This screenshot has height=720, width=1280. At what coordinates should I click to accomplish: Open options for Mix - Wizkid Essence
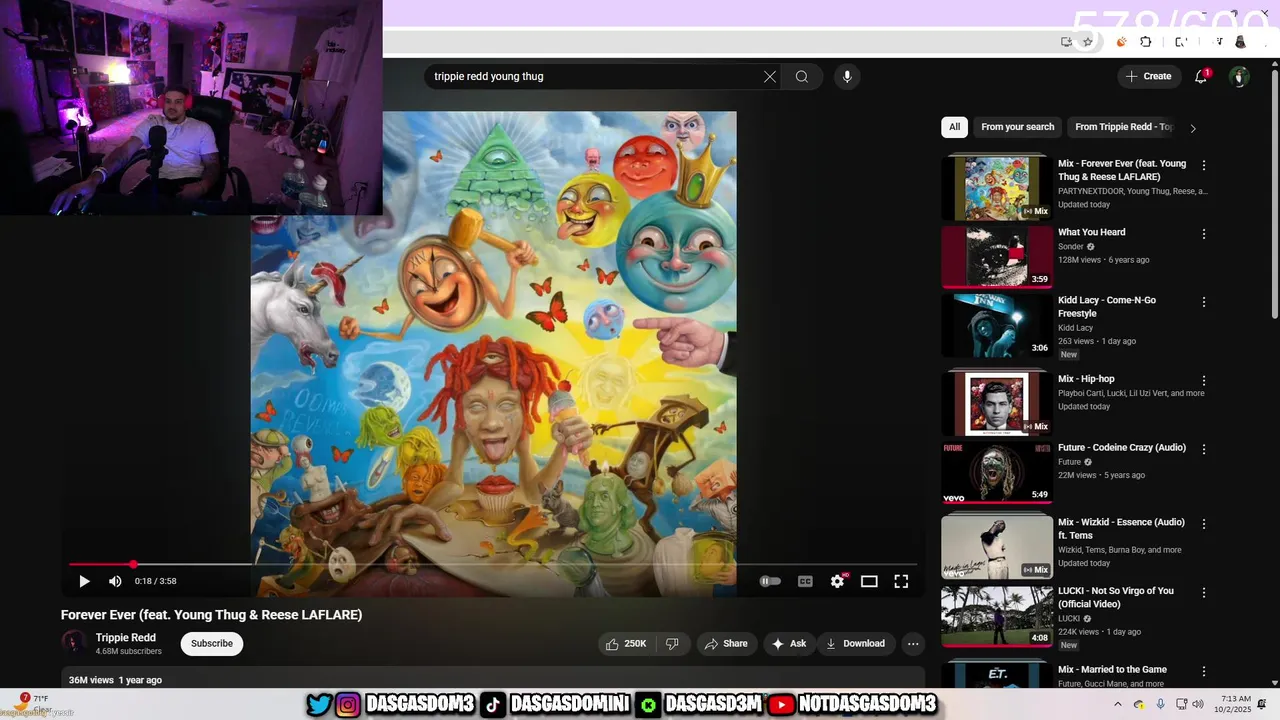[1204, 524]
